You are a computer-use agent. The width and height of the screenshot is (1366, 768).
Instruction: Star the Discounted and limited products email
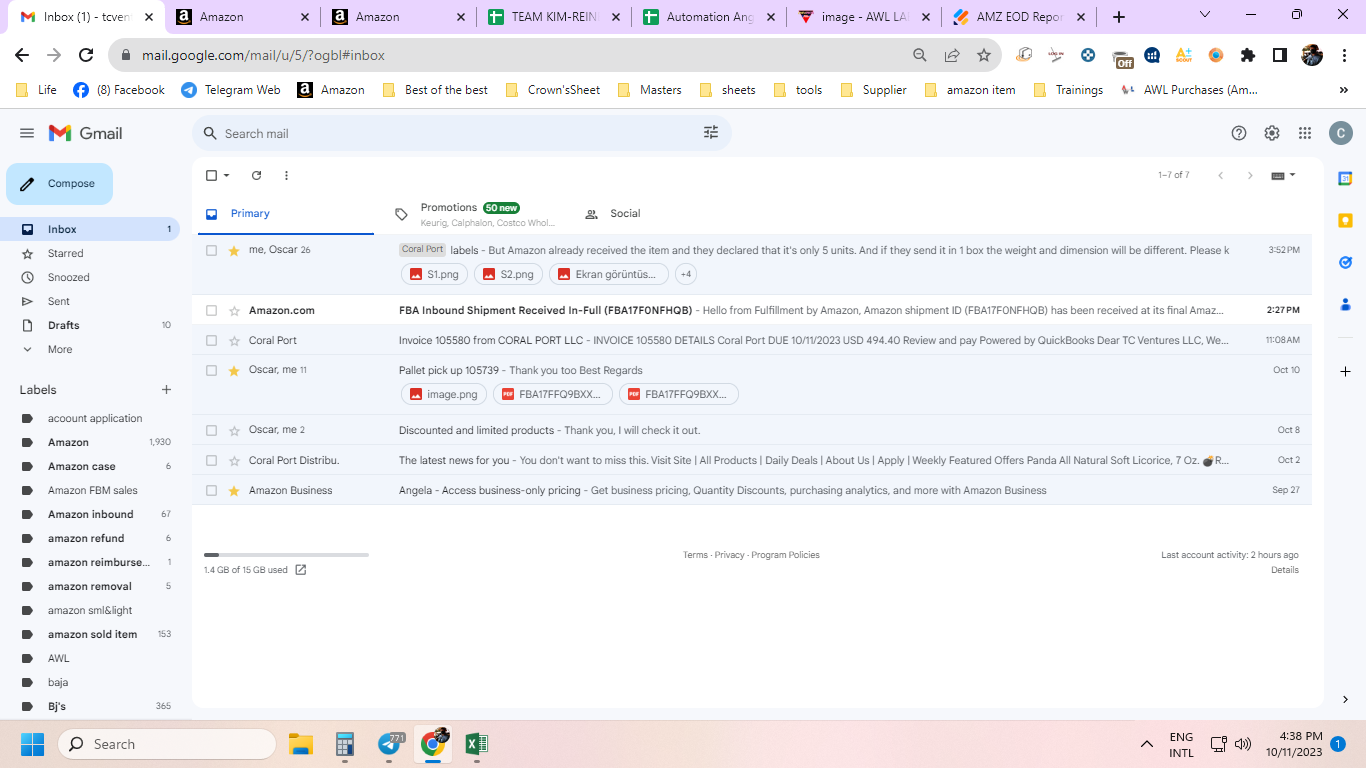[234, 430]
